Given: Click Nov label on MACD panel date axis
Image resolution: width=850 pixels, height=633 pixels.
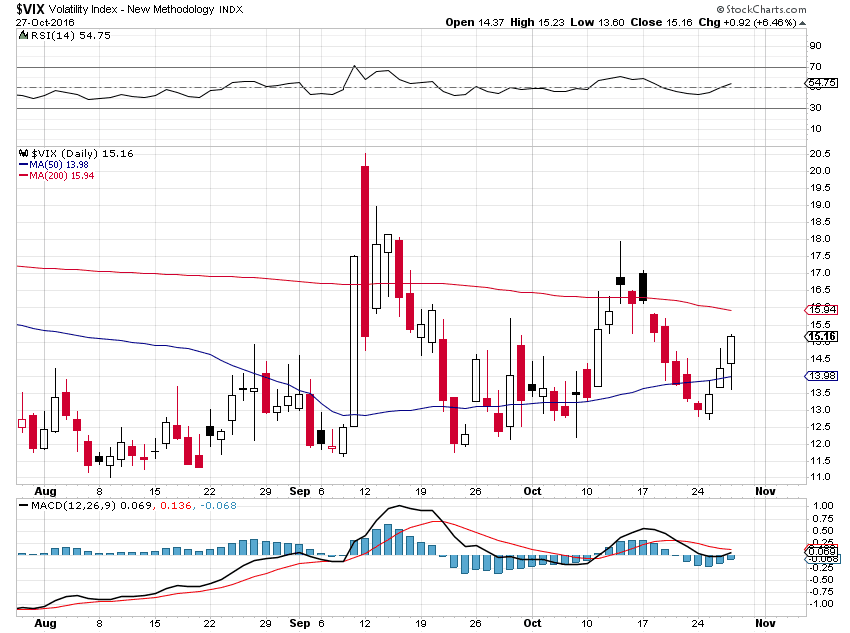Looking at the screenshot, I should pos(765,623).
